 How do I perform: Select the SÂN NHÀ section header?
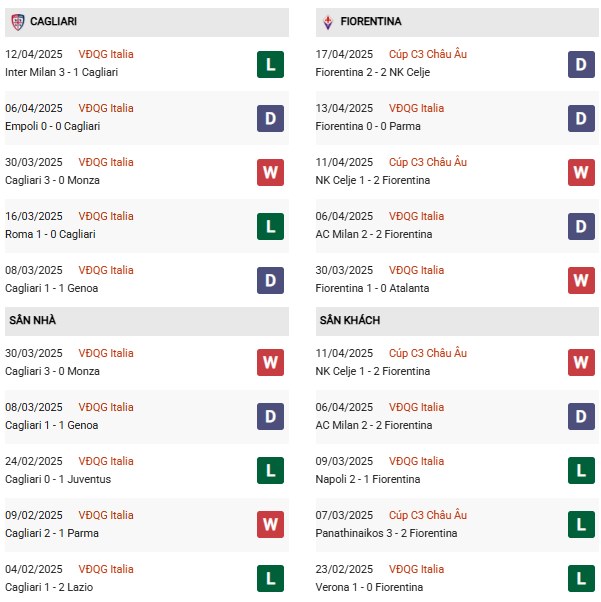click(35, 320)
